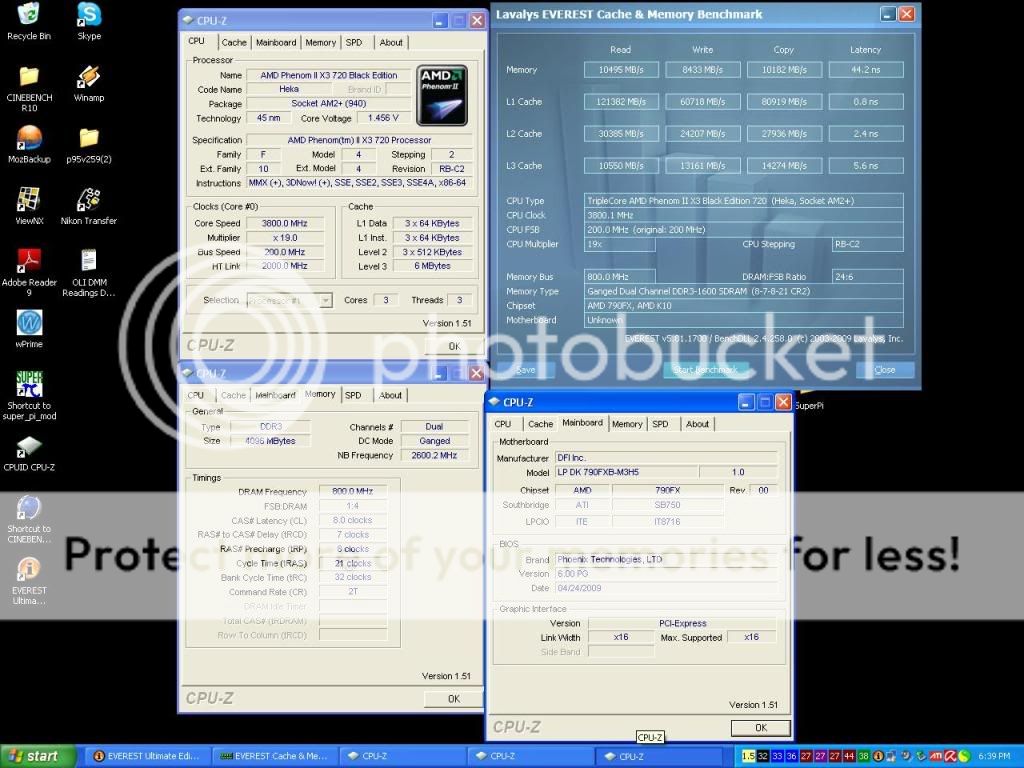Select the Shortcut to CINEBEN... desktop icon
The image size is (1024, 768).
tap(29, 520)
